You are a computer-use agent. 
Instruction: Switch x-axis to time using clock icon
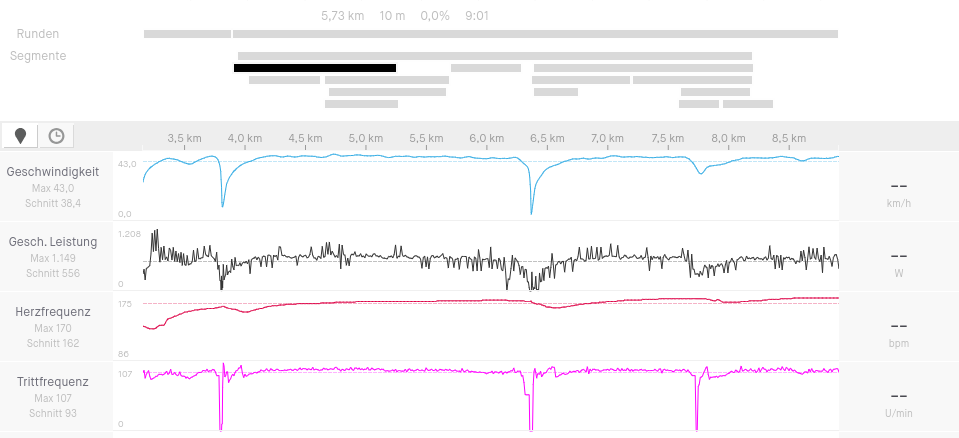coord(56,135)
